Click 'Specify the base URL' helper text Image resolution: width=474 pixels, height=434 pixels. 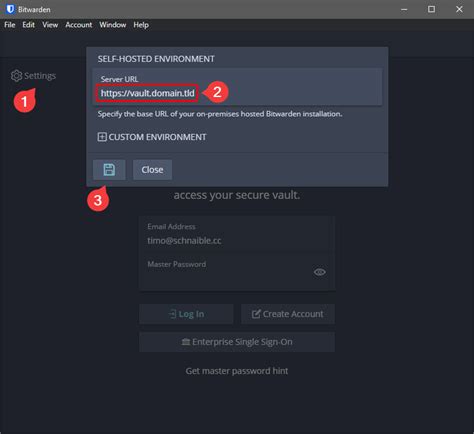point(220,114)
